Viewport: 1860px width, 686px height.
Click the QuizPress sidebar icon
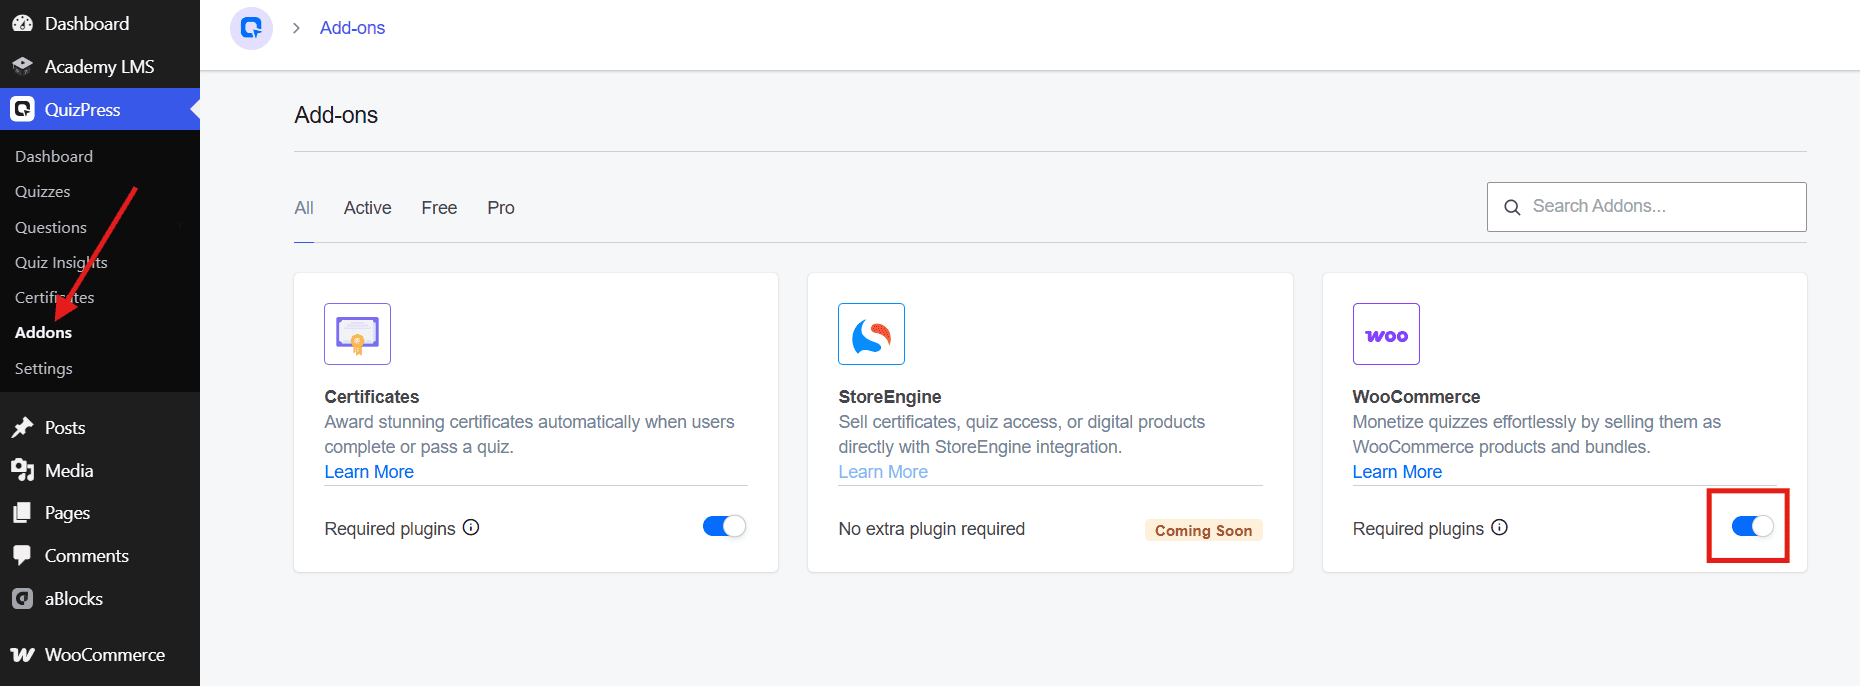click(22, 109)
